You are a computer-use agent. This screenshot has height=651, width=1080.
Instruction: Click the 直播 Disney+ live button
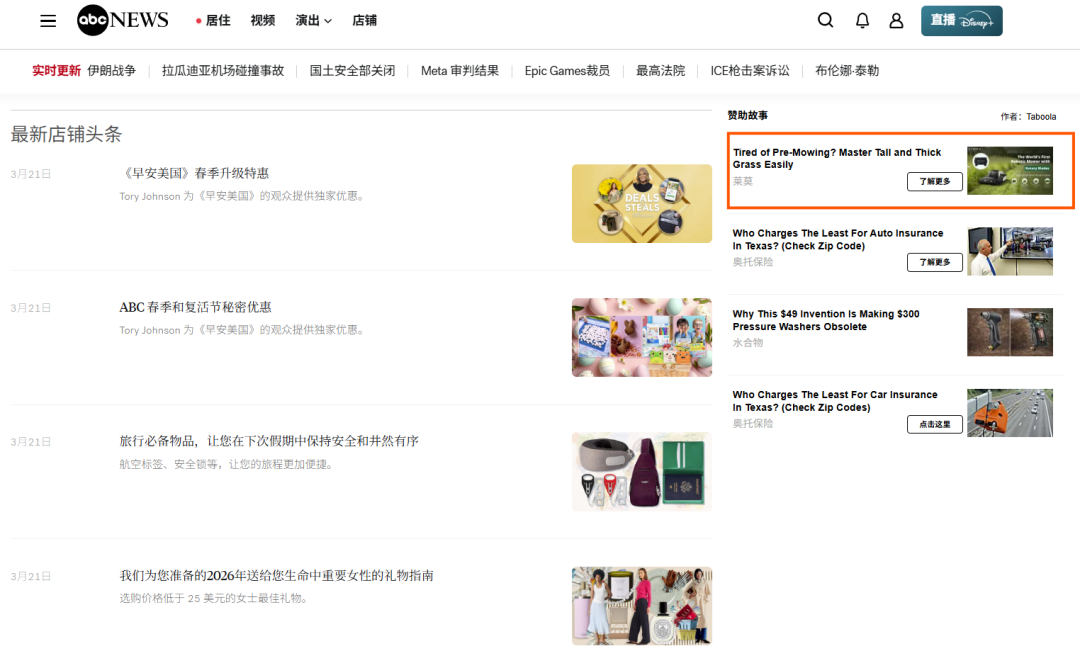961,21
